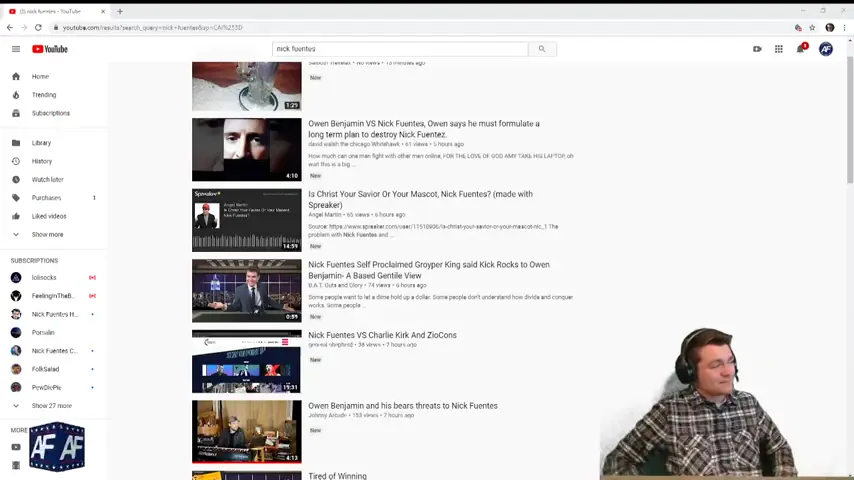Open 'Owen Benjamin and his bears' video title
854x480 pixels.
402,406
